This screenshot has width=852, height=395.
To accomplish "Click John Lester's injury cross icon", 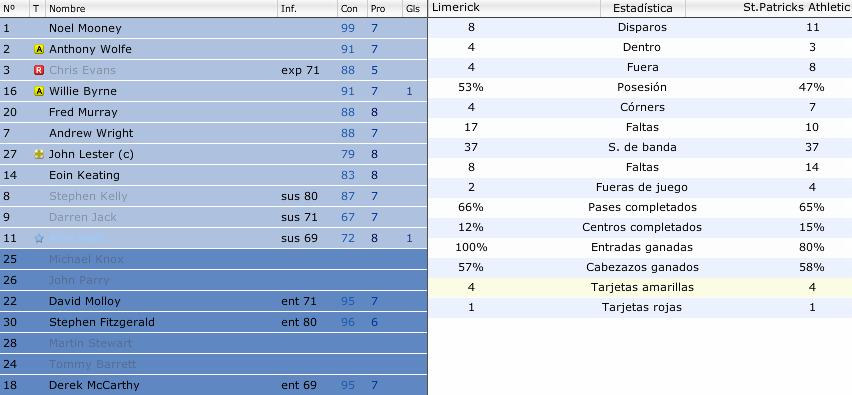I will pyautogui.click(x=39, y=154).
